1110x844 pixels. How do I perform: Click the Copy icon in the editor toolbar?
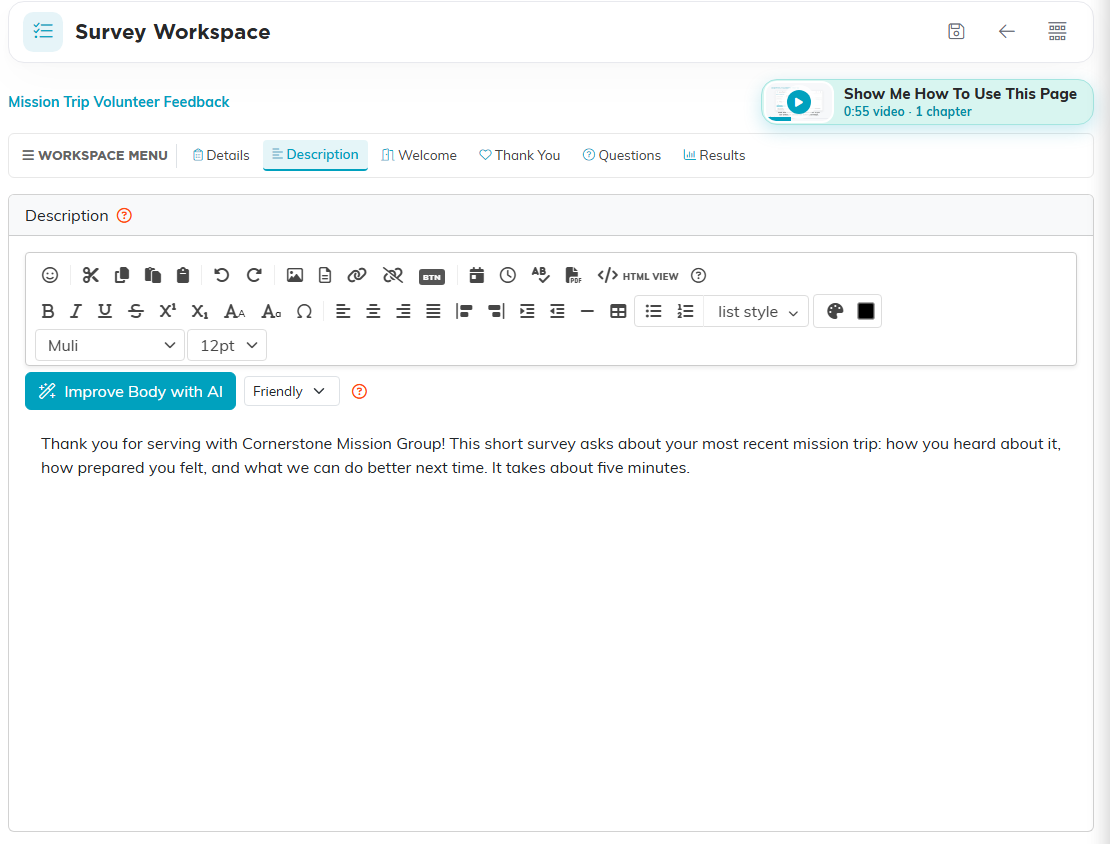pos(122,275)
